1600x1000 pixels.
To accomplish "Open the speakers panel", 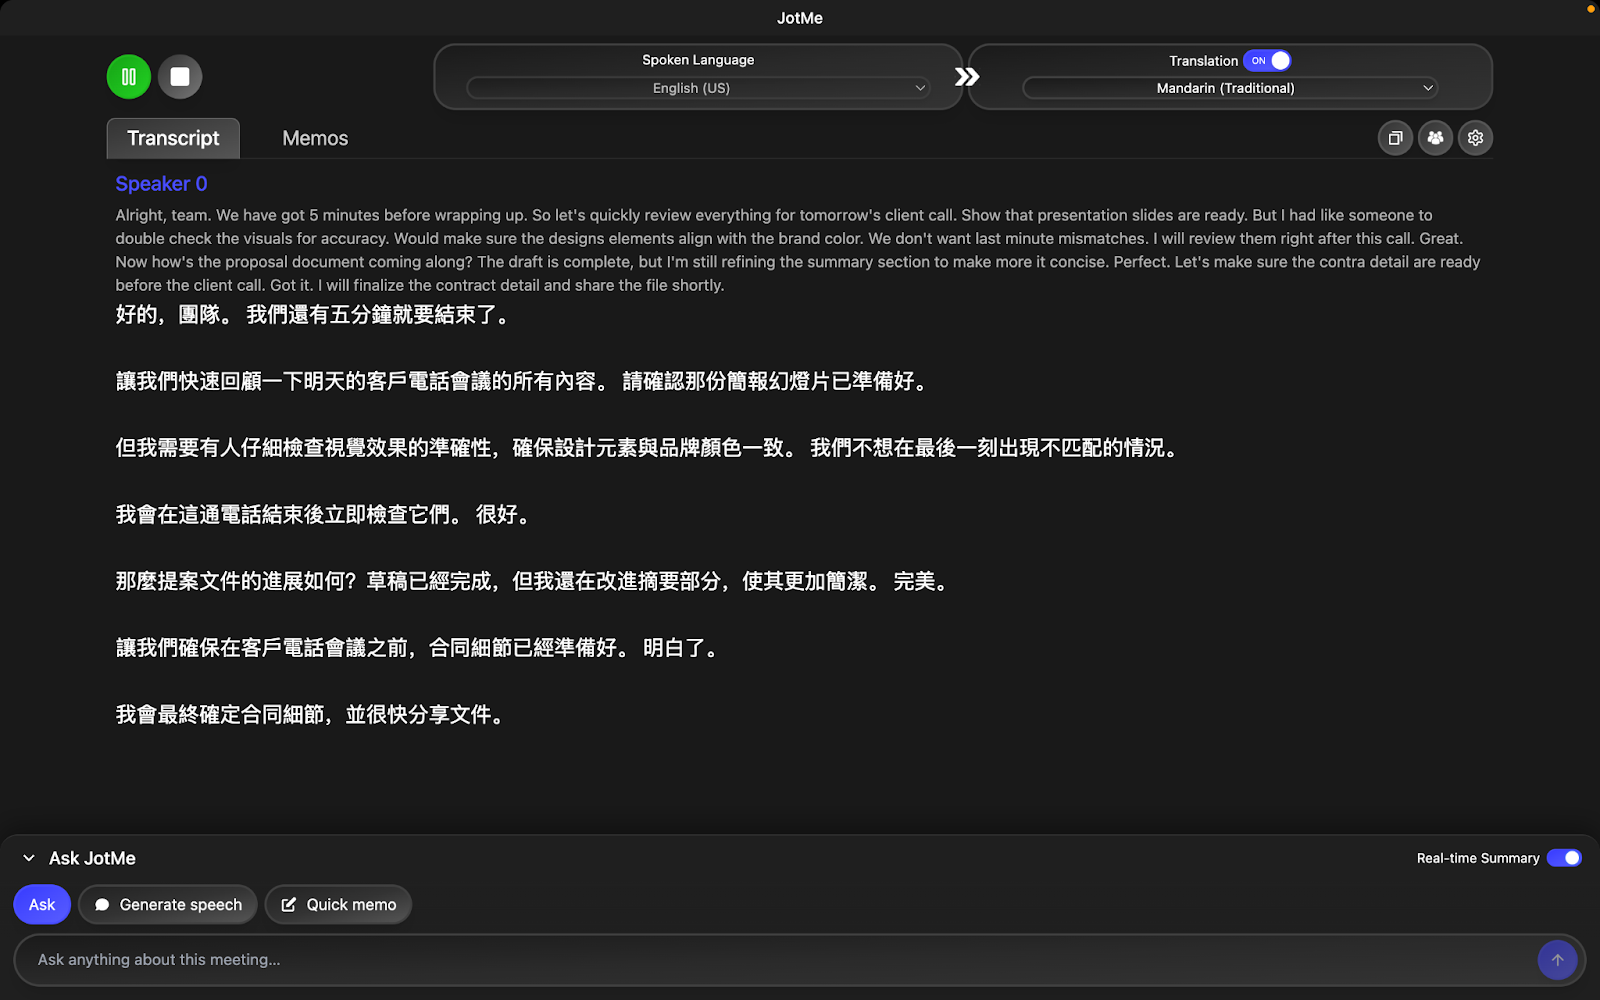I will (x=1435, y=138).
